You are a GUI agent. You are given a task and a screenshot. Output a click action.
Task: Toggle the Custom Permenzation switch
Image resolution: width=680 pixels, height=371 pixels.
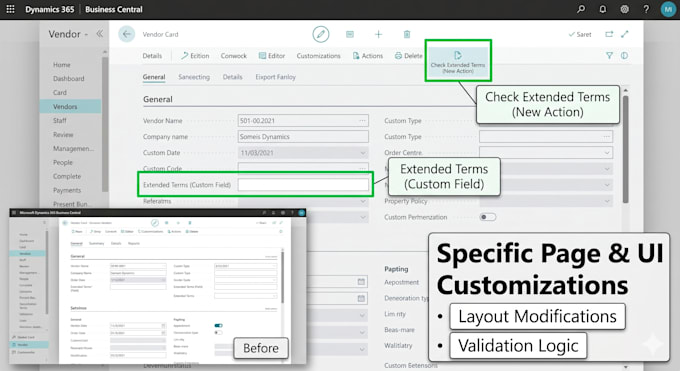click(488, 217)
